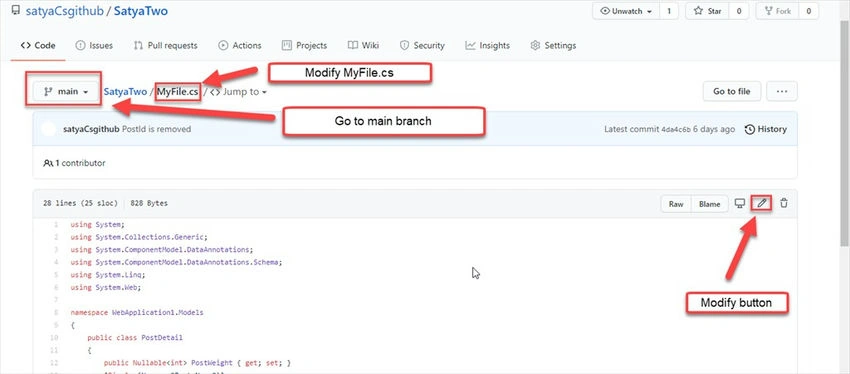
Task: View the Insights tab
Action: 487,46
